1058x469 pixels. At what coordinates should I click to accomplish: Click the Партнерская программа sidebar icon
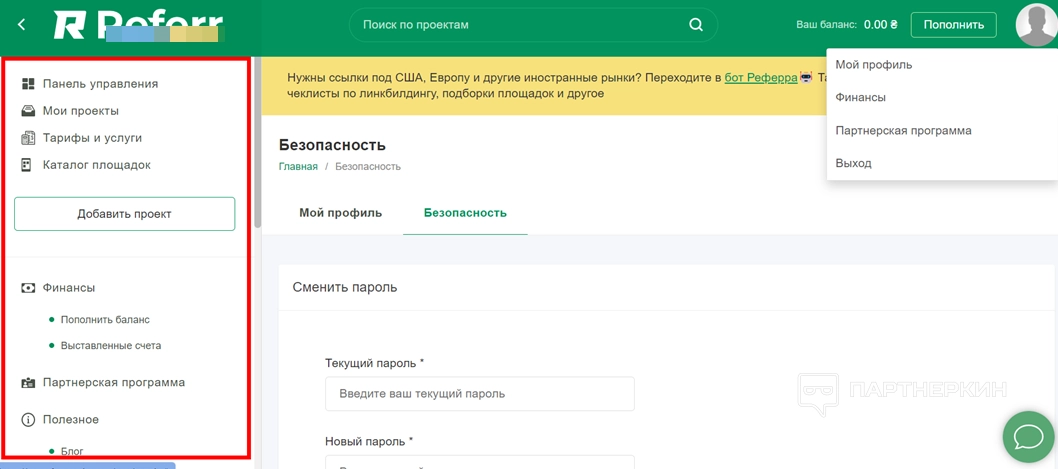(28, 383)
